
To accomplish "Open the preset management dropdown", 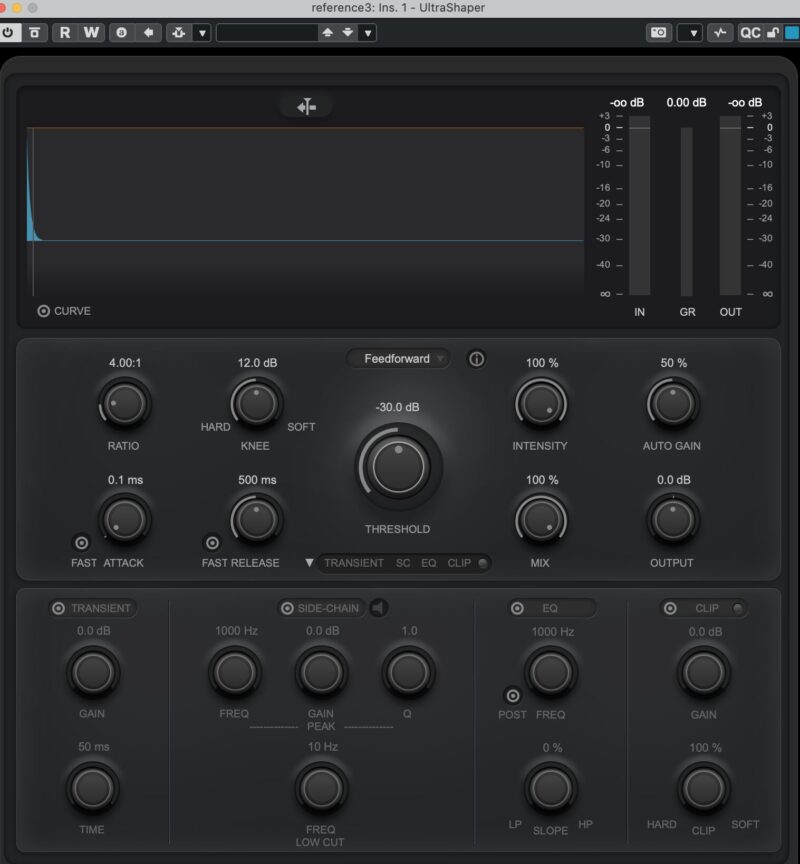I will pyautogui.click(x=367, y=33).
